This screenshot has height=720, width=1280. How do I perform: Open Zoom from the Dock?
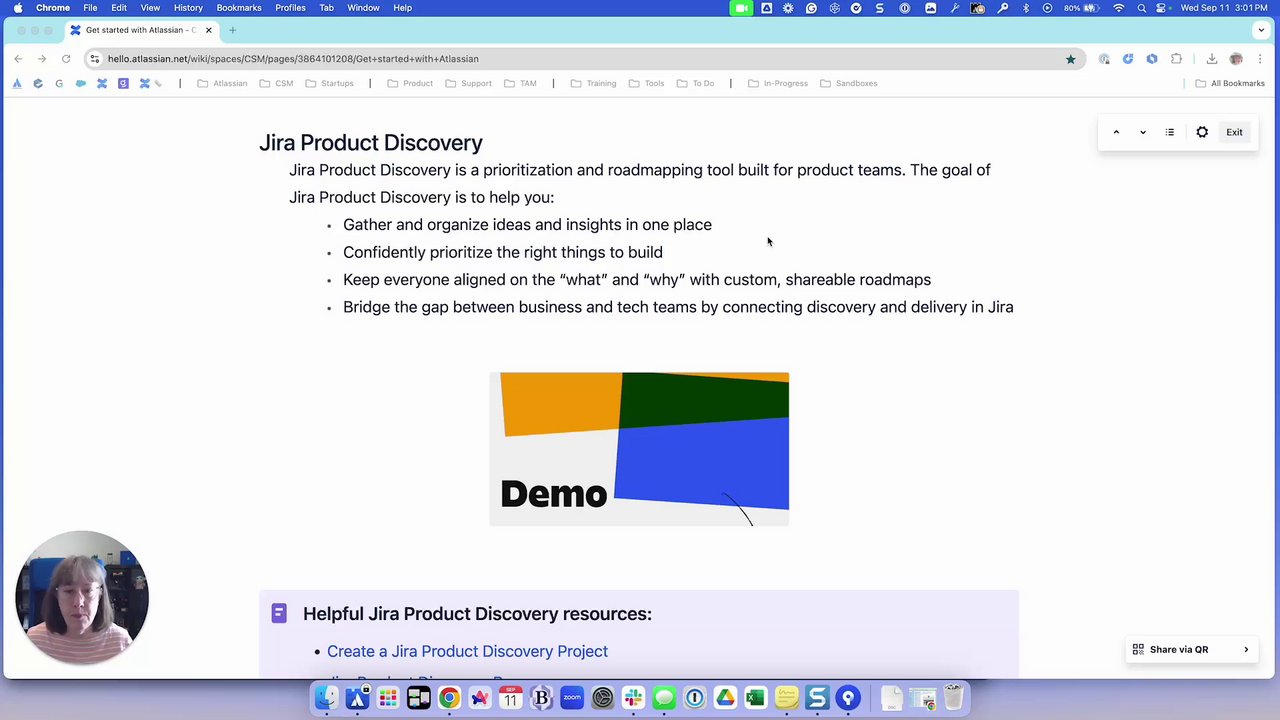572,697
